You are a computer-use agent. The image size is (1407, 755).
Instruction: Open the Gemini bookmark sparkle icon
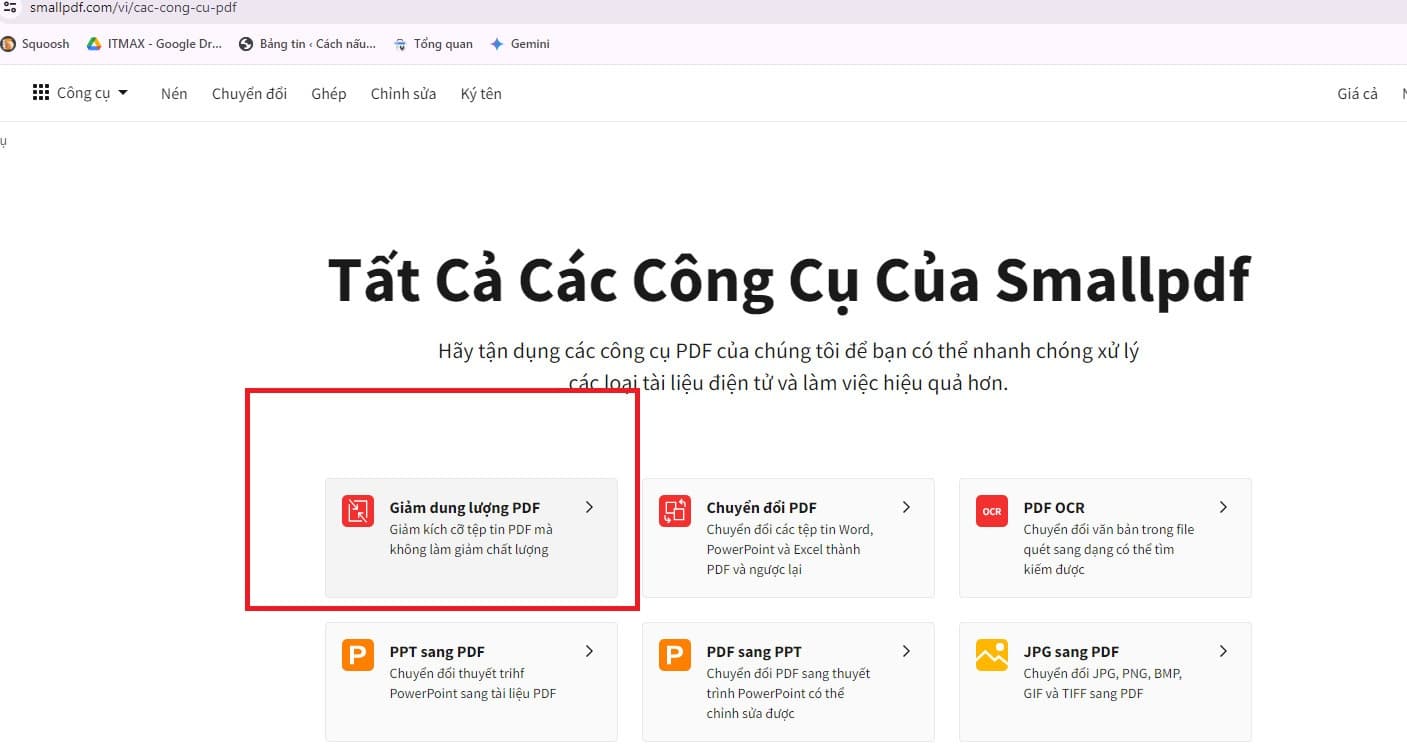click(496, 44)
